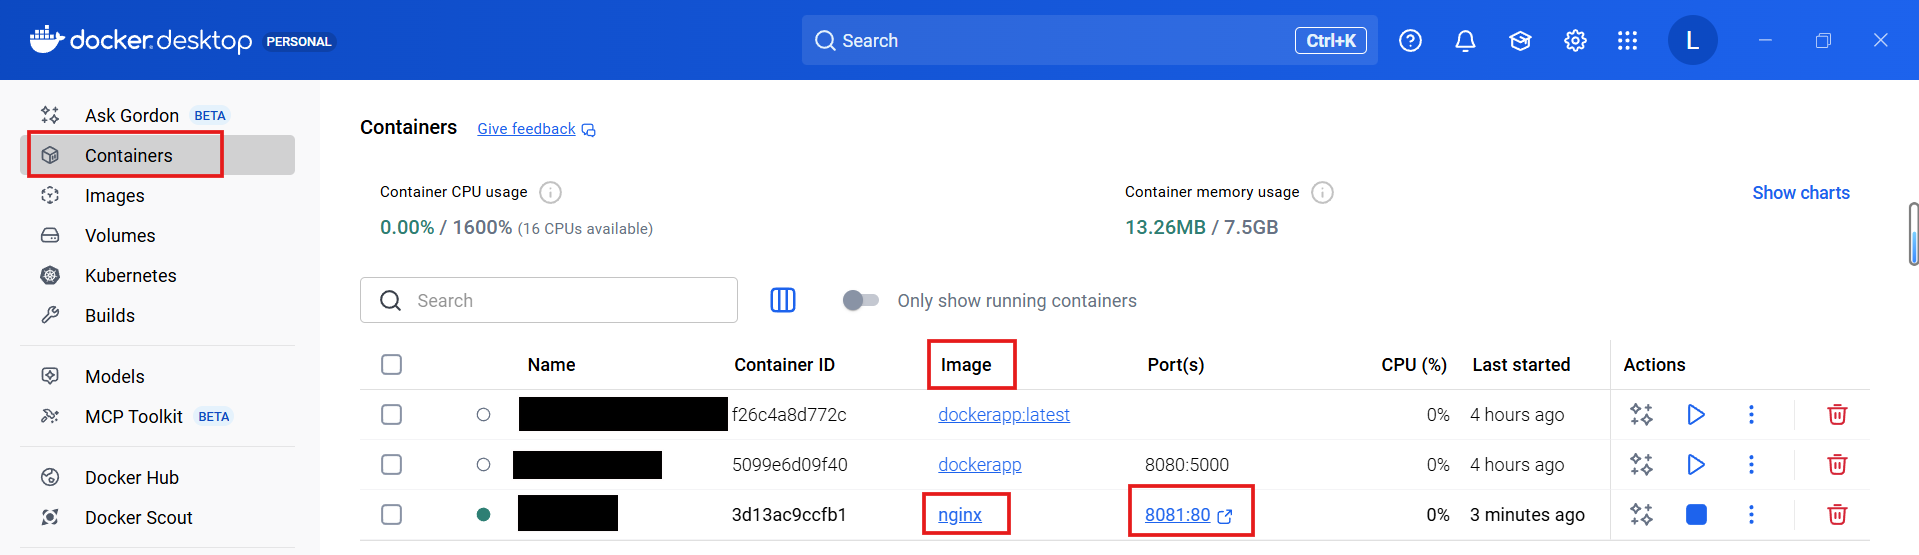1919x555 pixels.
Task: Open more actions for f26c4a8d772c
Action: (x=1751, y=414)
